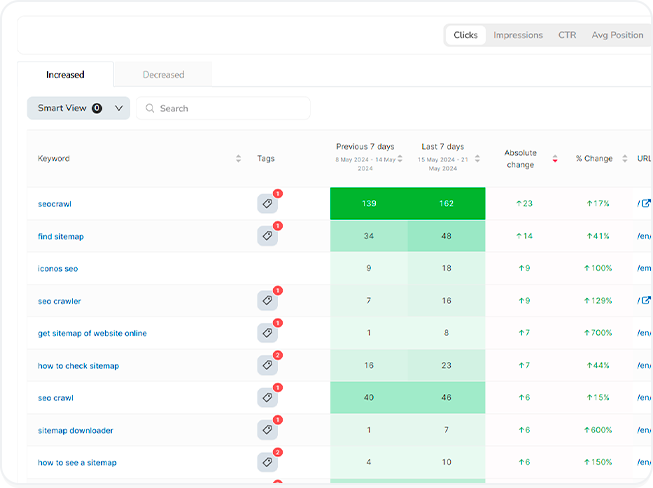
Task: Open the 'get sitemap of website online' keyword
Action: 92,333
